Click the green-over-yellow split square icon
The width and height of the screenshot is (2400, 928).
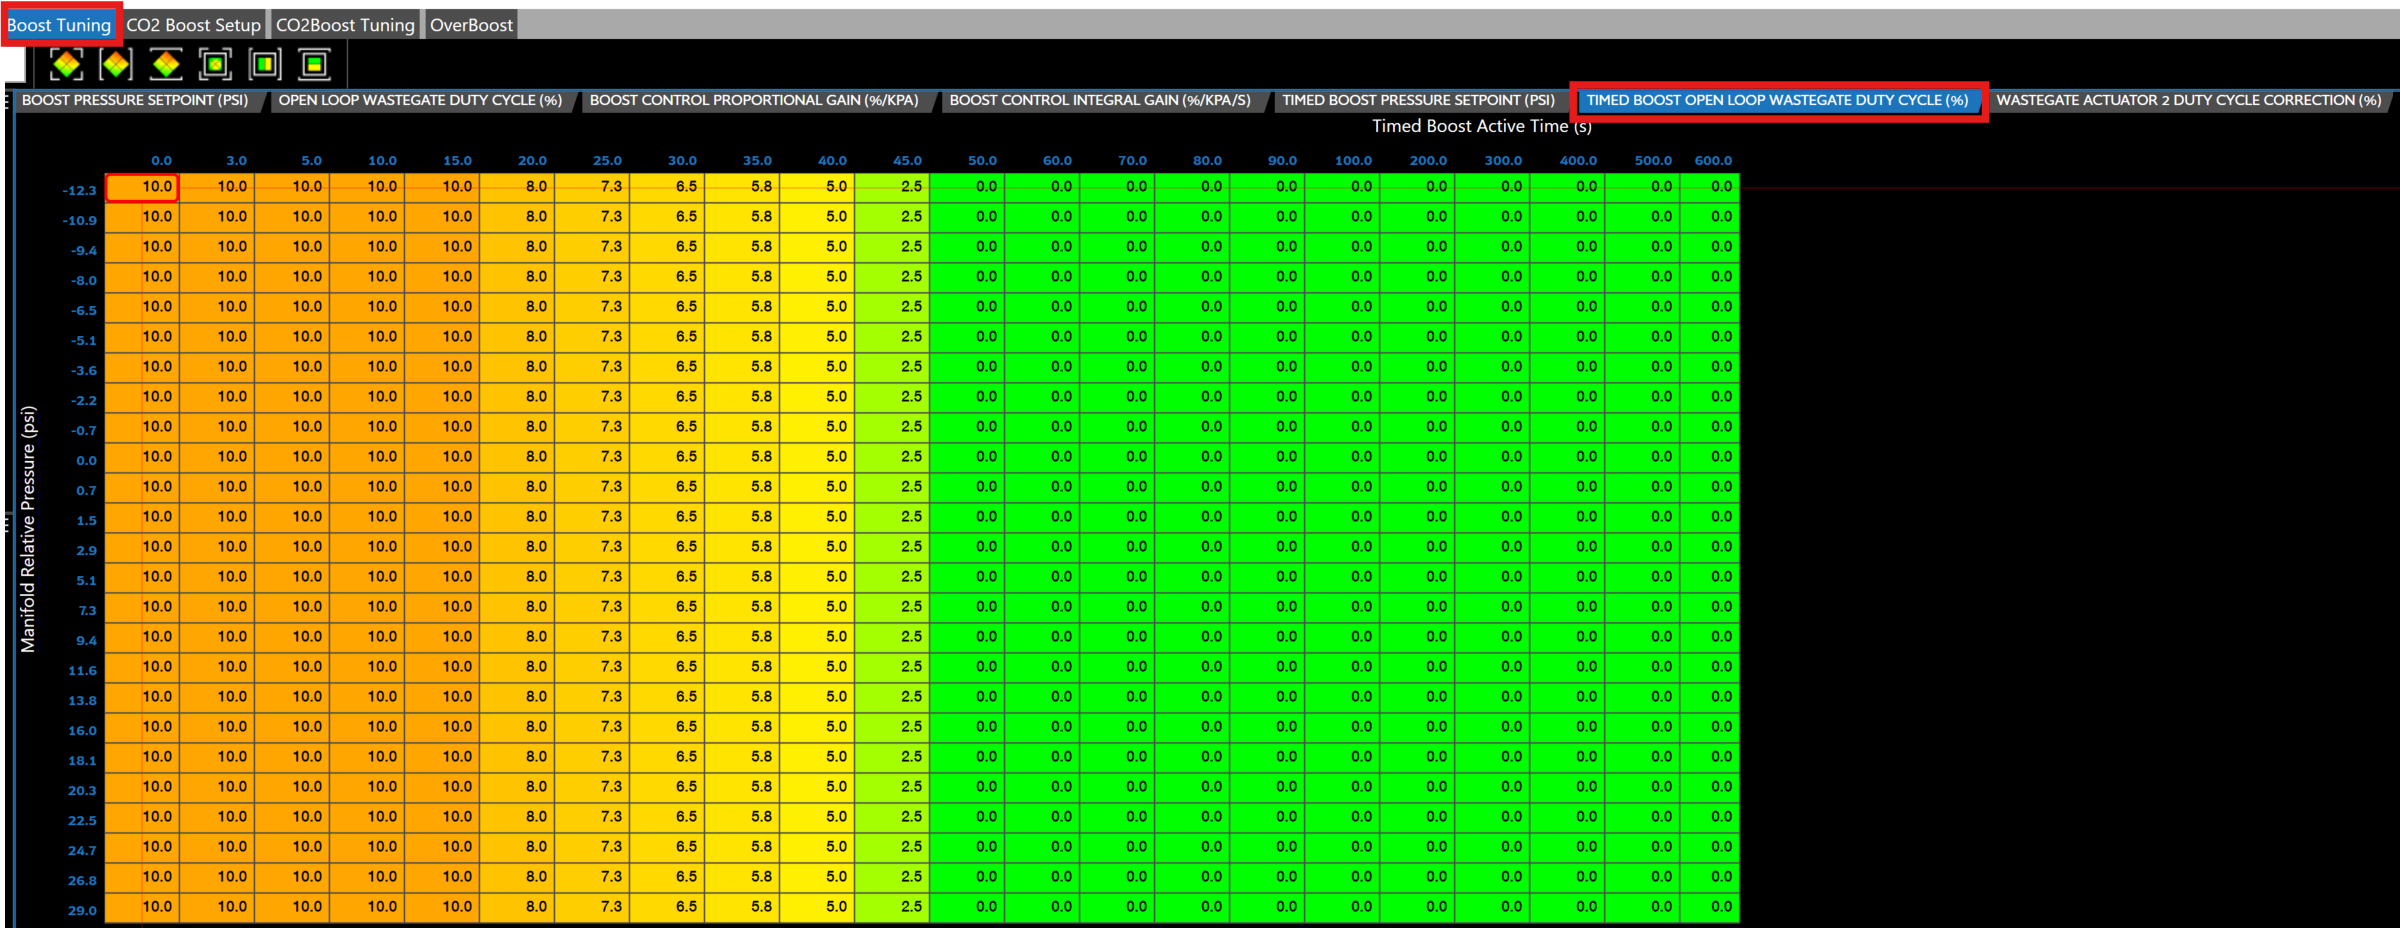pyautogui.click(x=314, y=65)
